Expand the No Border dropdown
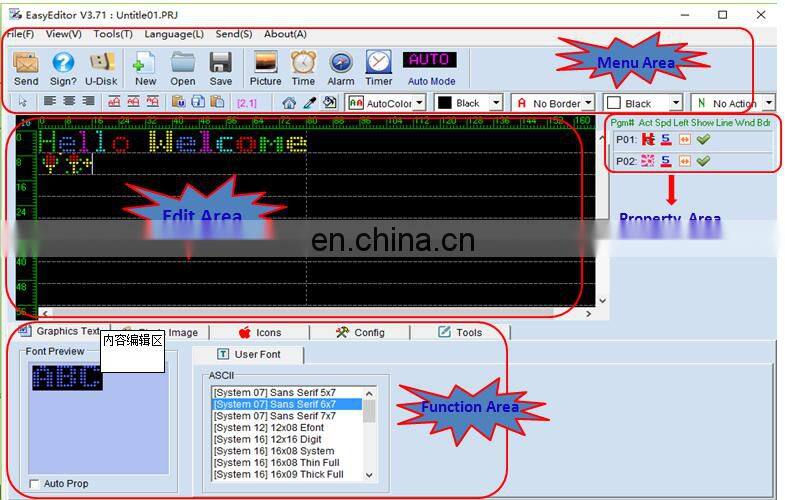Screen dimensions: 785x500 [586, 103]
